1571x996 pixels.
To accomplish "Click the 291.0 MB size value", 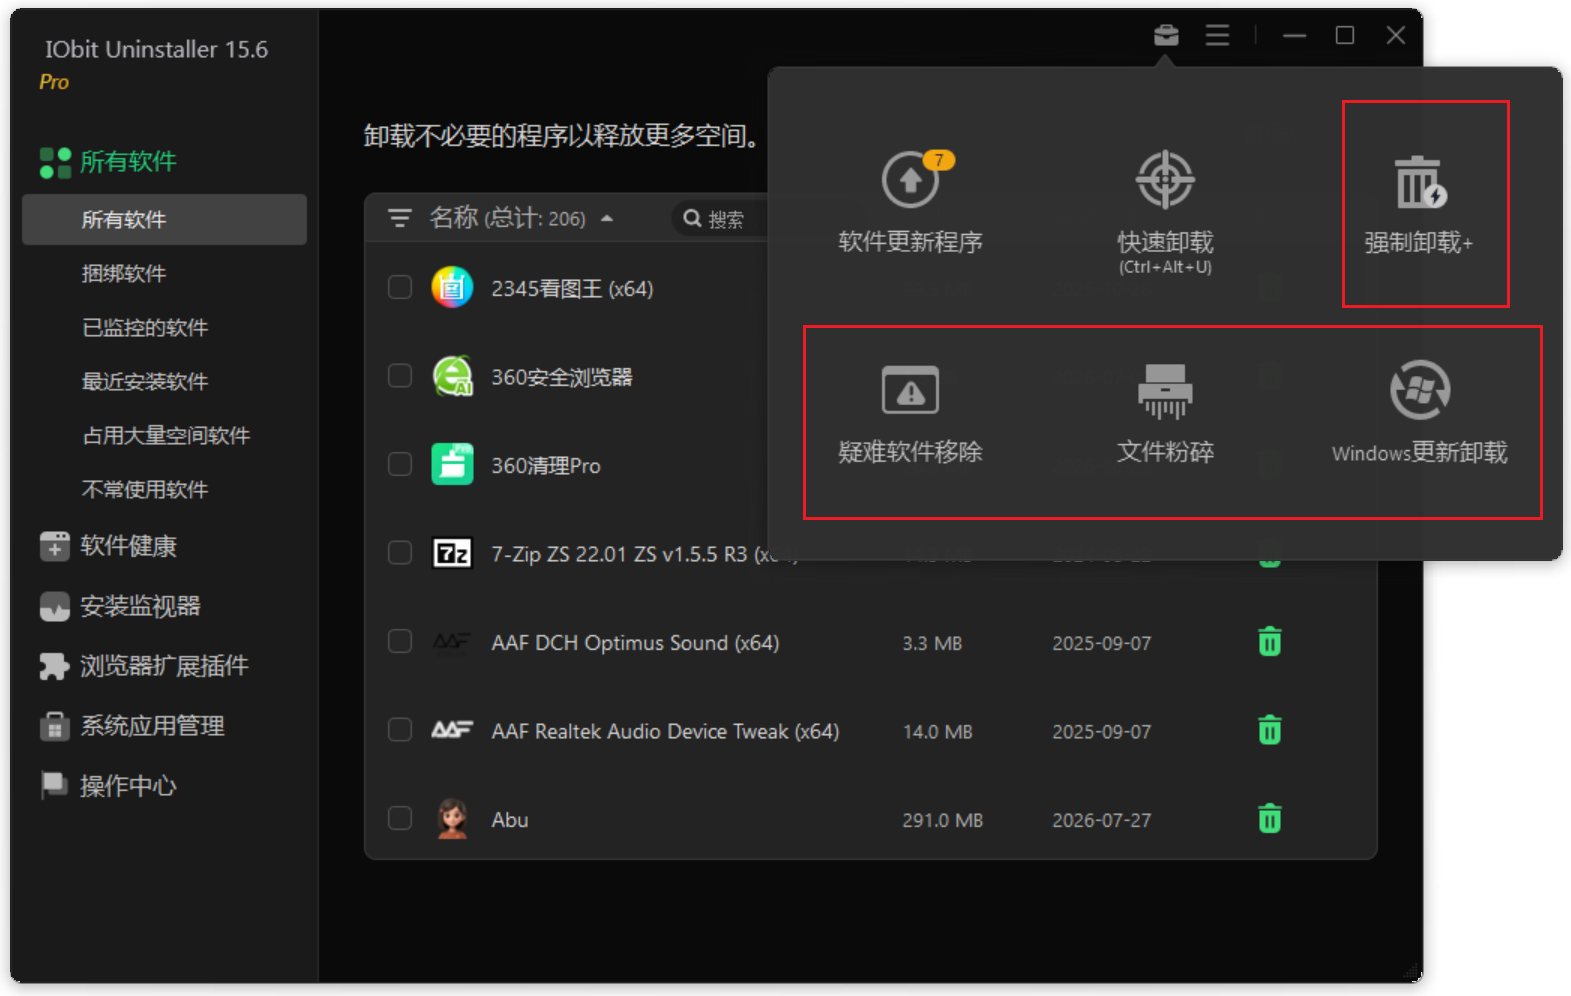I will (942, 820).
